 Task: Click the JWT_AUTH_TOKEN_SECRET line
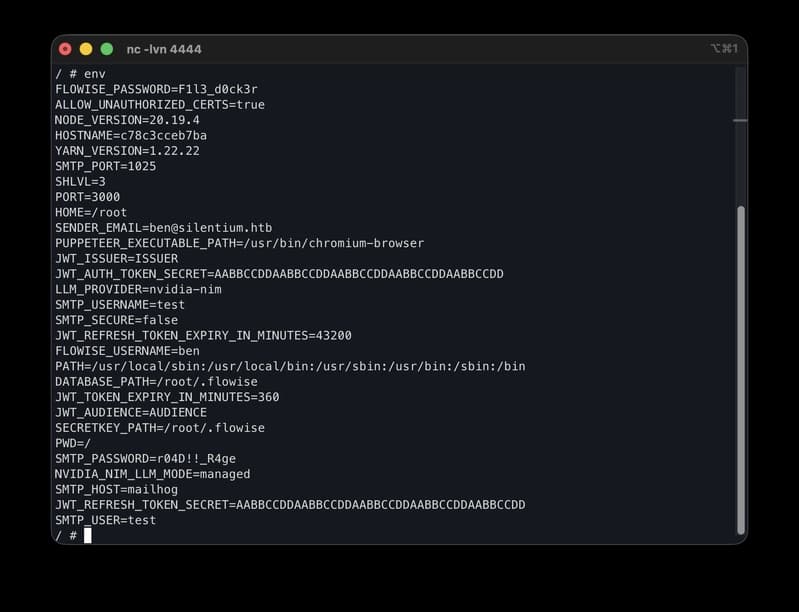pos(279,274)
